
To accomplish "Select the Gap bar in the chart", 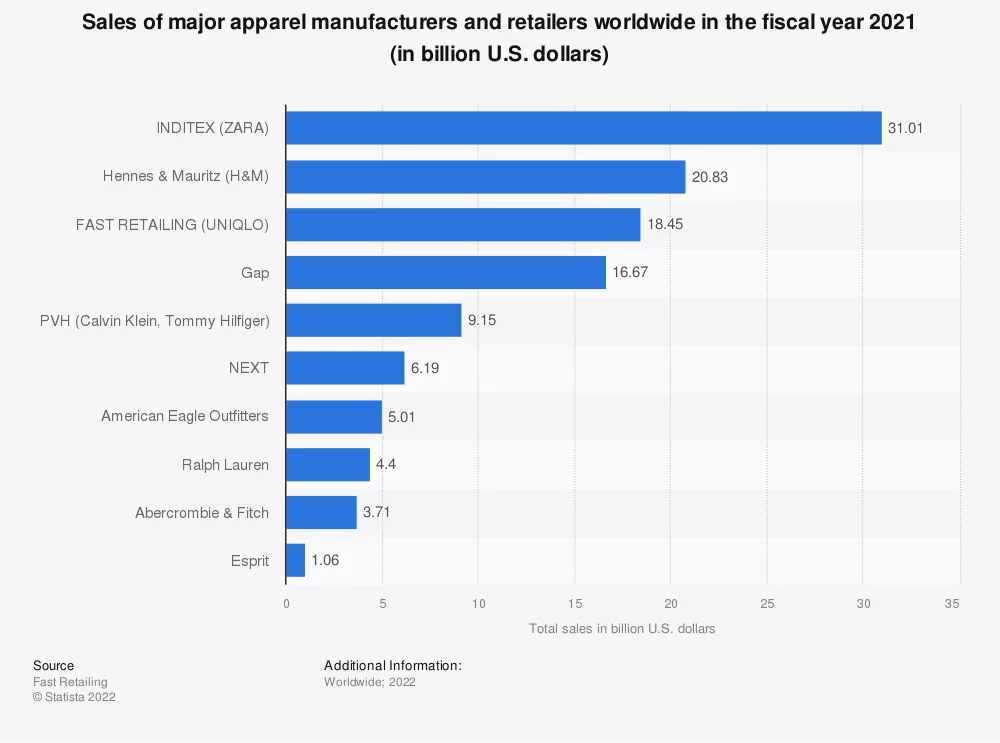I will [446, 272].
